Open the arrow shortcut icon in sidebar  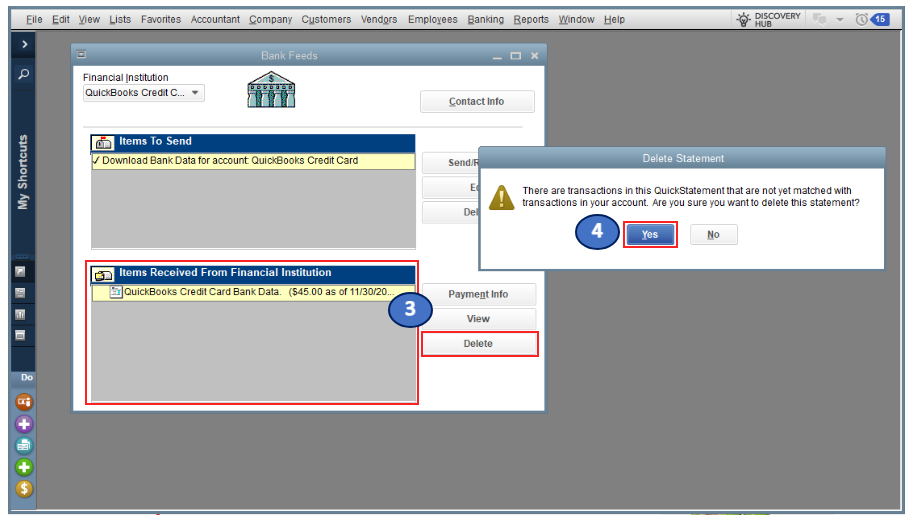click(20, 271)
